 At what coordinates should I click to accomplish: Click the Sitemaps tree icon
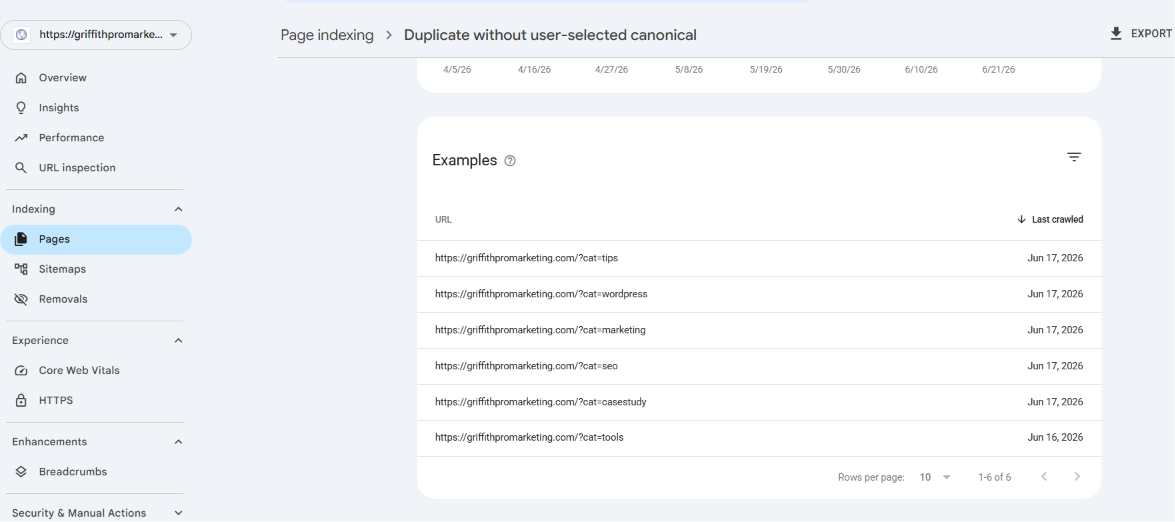point(21,269)
